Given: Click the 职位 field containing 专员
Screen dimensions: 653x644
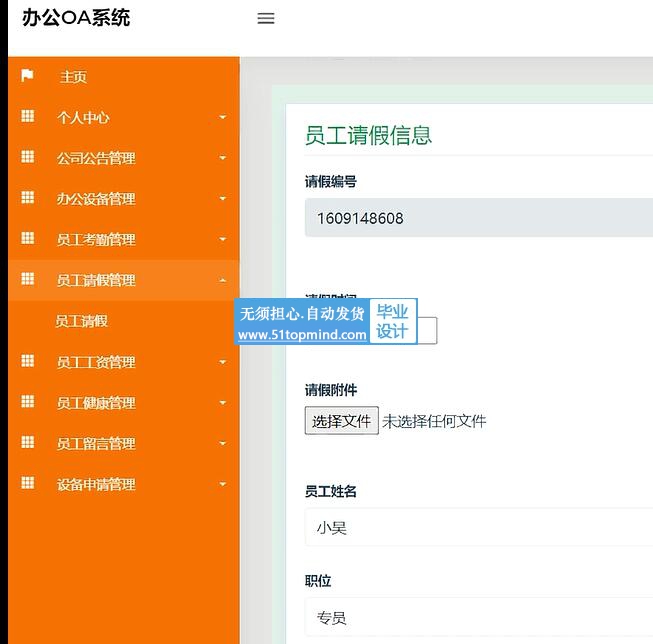Looking at the screenshot, I should [x=478, y=618].
